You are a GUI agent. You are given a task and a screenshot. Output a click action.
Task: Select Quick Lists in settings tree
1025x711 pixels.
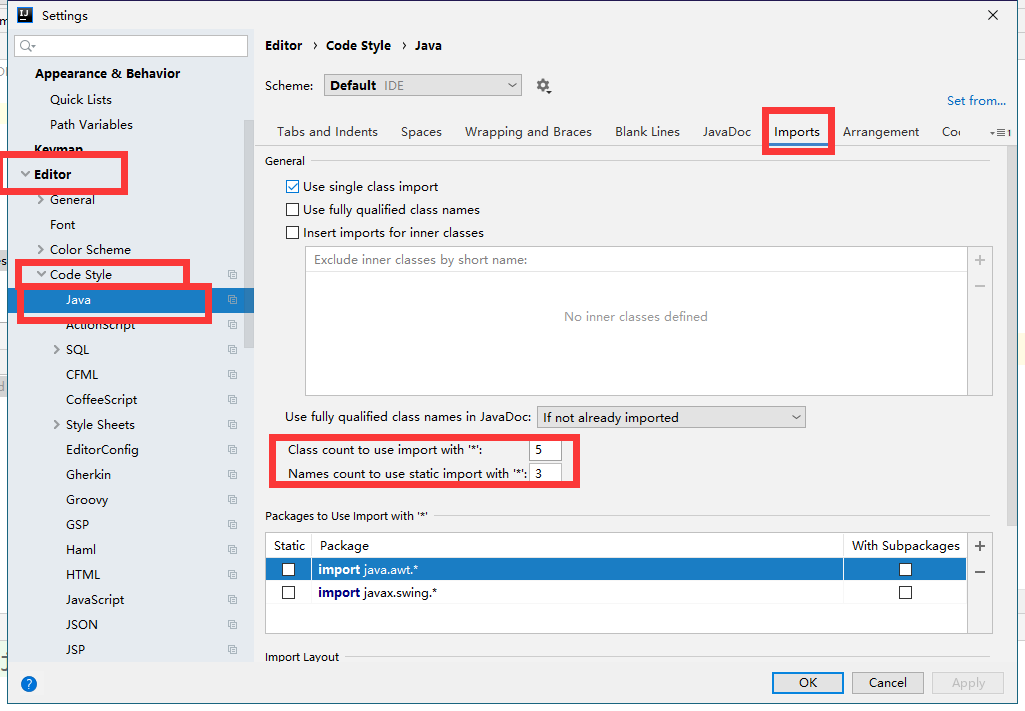(81, 100)
